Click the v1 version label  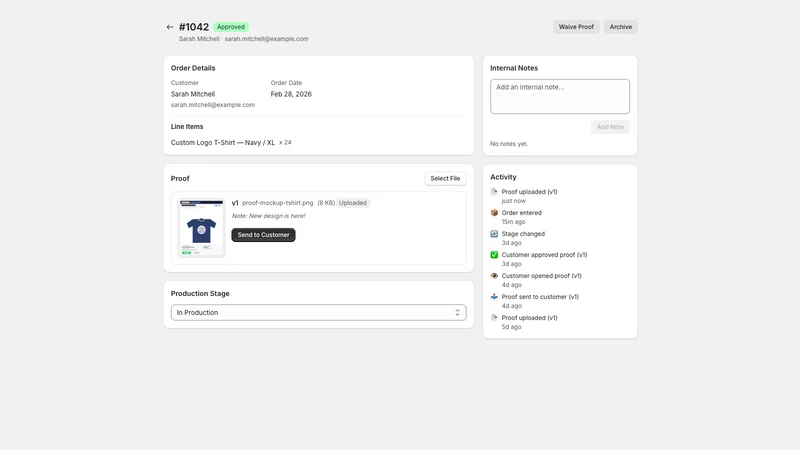(235, 203)
